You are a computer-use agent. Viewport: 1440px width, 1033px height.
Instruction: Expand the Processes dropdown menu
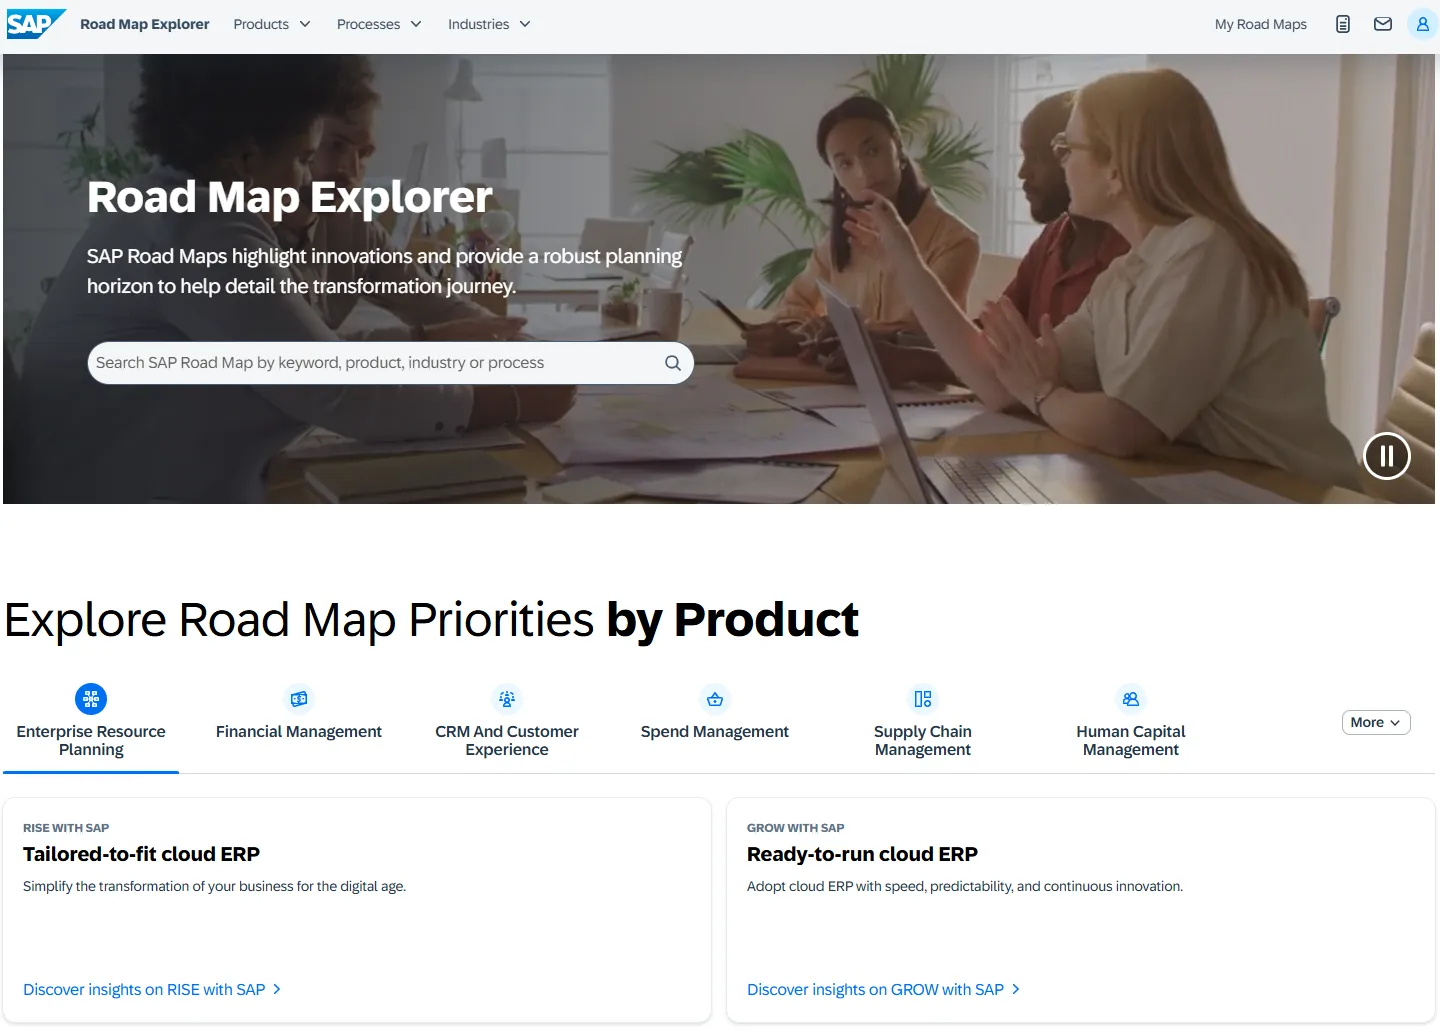click(x=378, y=24)
